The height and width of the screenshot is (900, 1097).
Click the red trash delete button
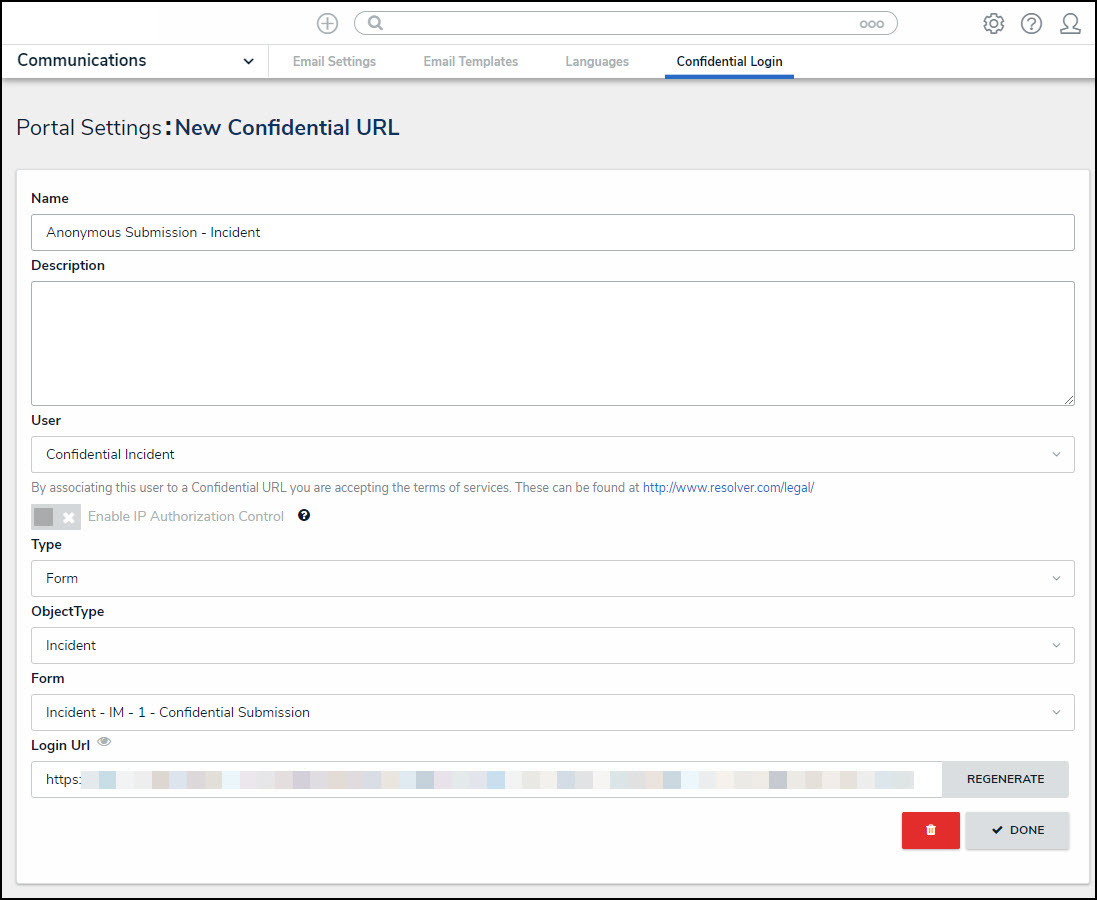[x=930, y=830]
